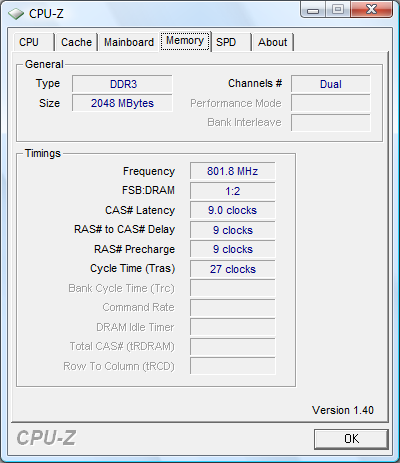Minimize the CPU-Z window
Image resolution: width=400 pixels, height=463 pixels.
(313, 11)
